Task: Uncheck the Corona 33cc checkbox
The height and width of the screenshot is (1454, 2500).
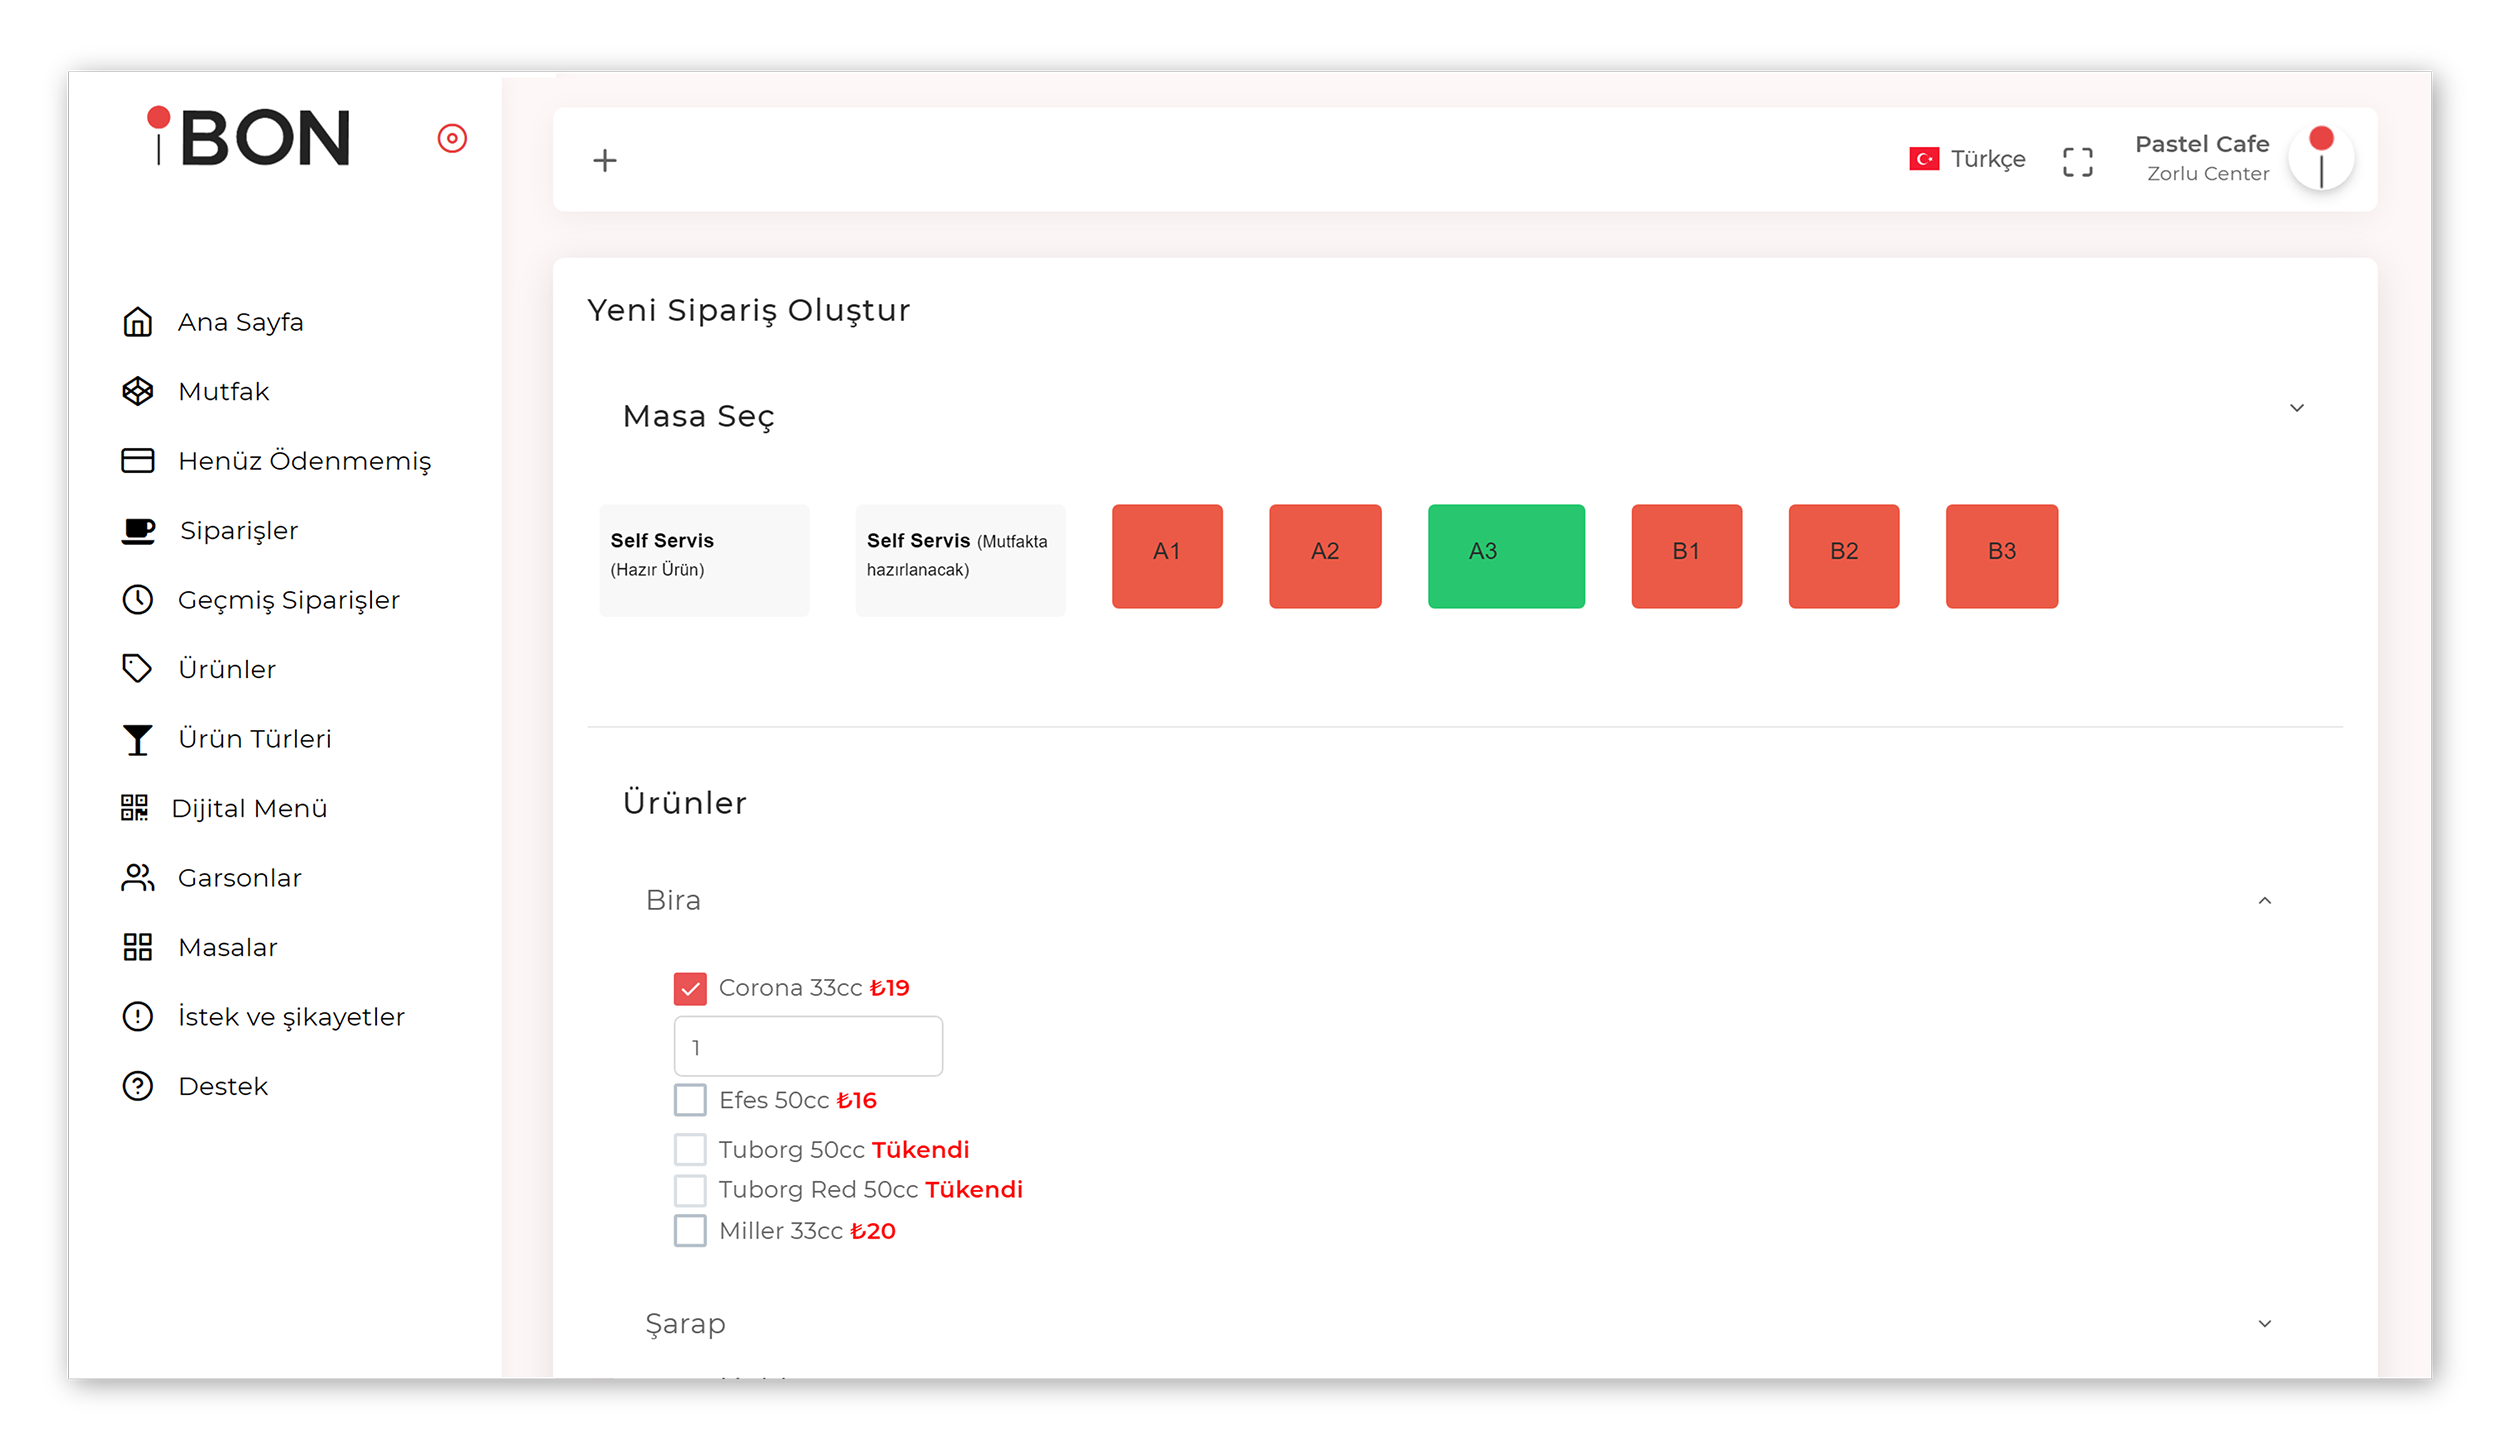Action: click(x=690, y=988)
